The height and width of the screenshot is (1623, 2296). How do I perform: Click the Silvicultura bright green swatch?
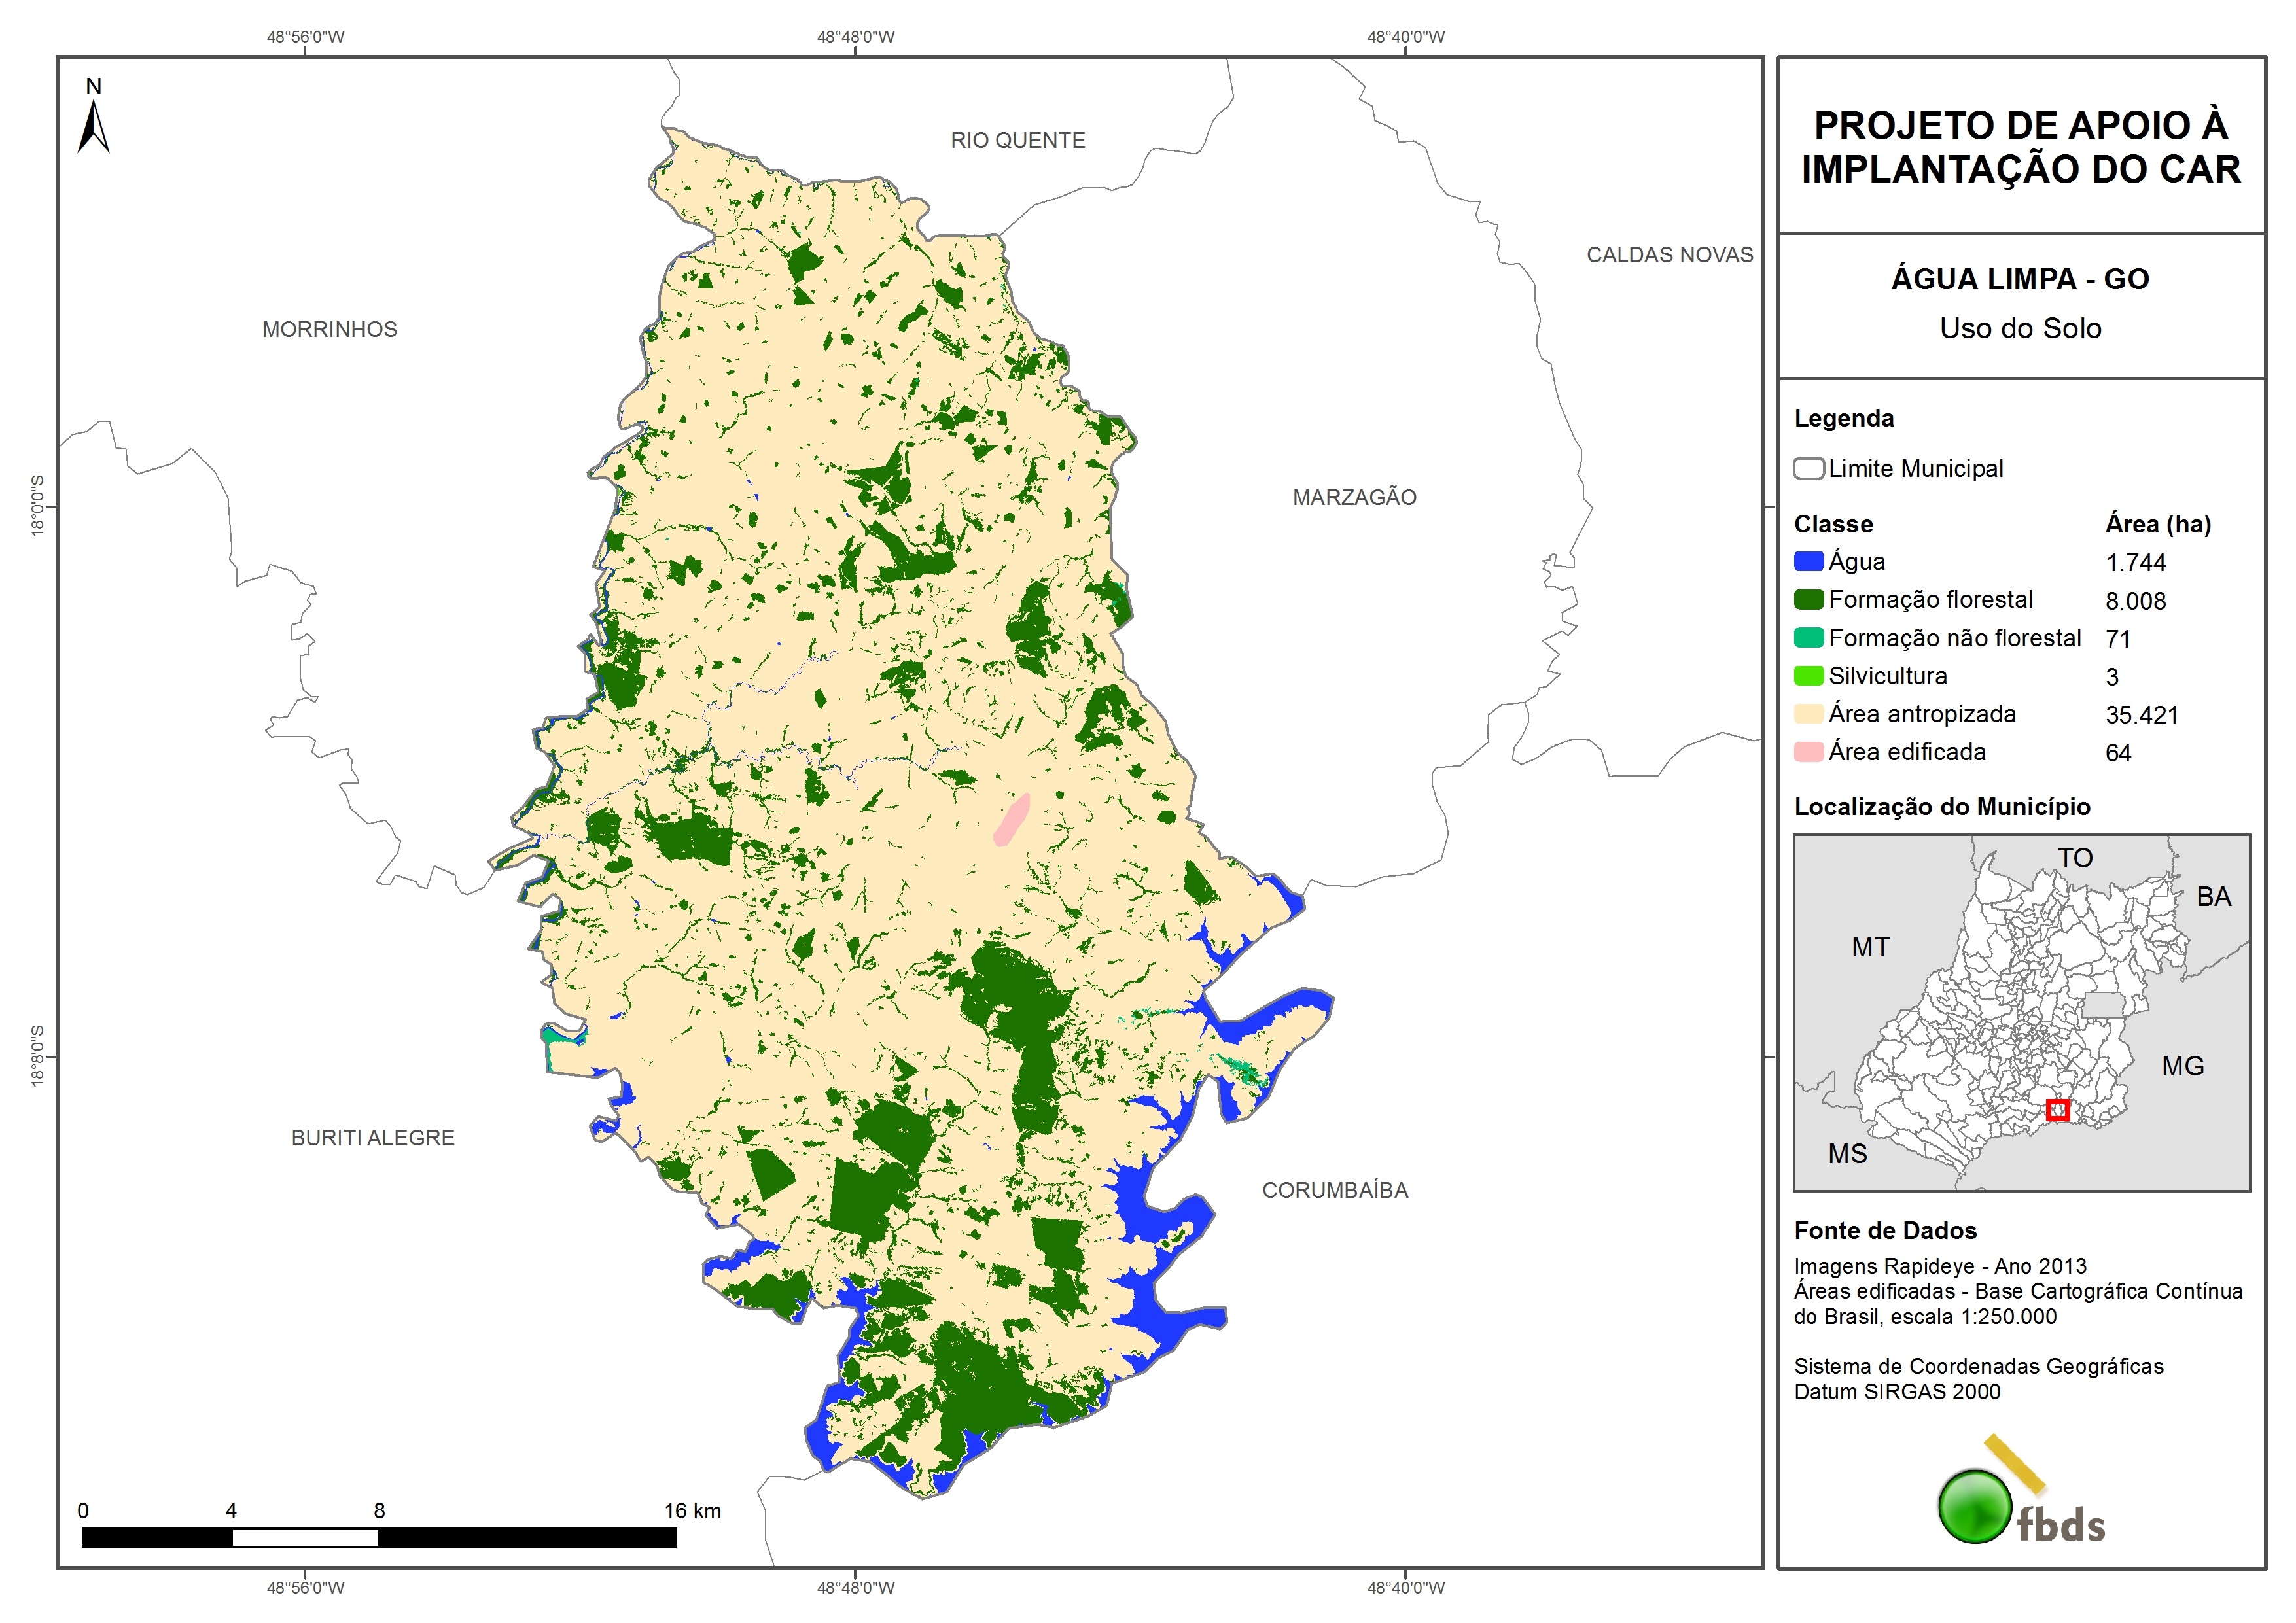1808,676
